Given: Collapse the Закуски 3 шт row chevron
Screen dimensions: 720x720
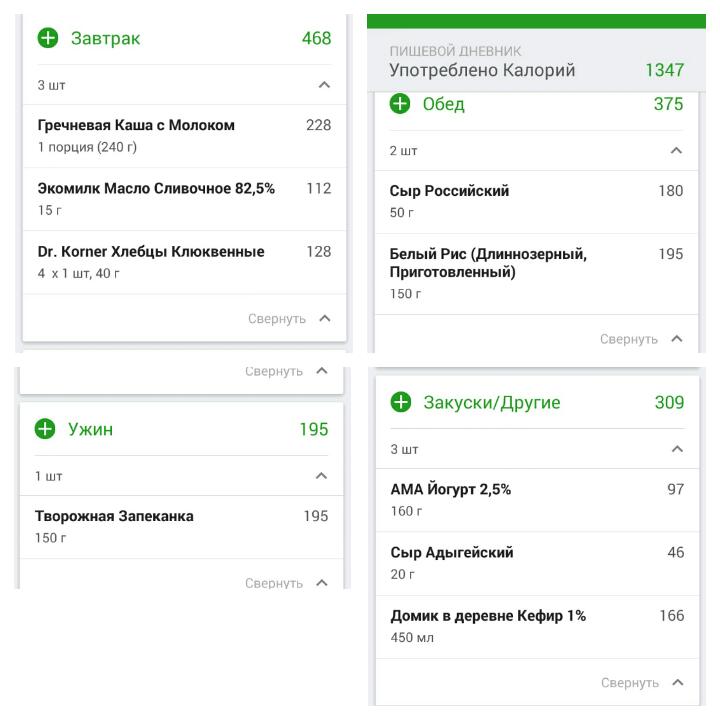Looking at the screenshot, I should [x=677, y=449].
